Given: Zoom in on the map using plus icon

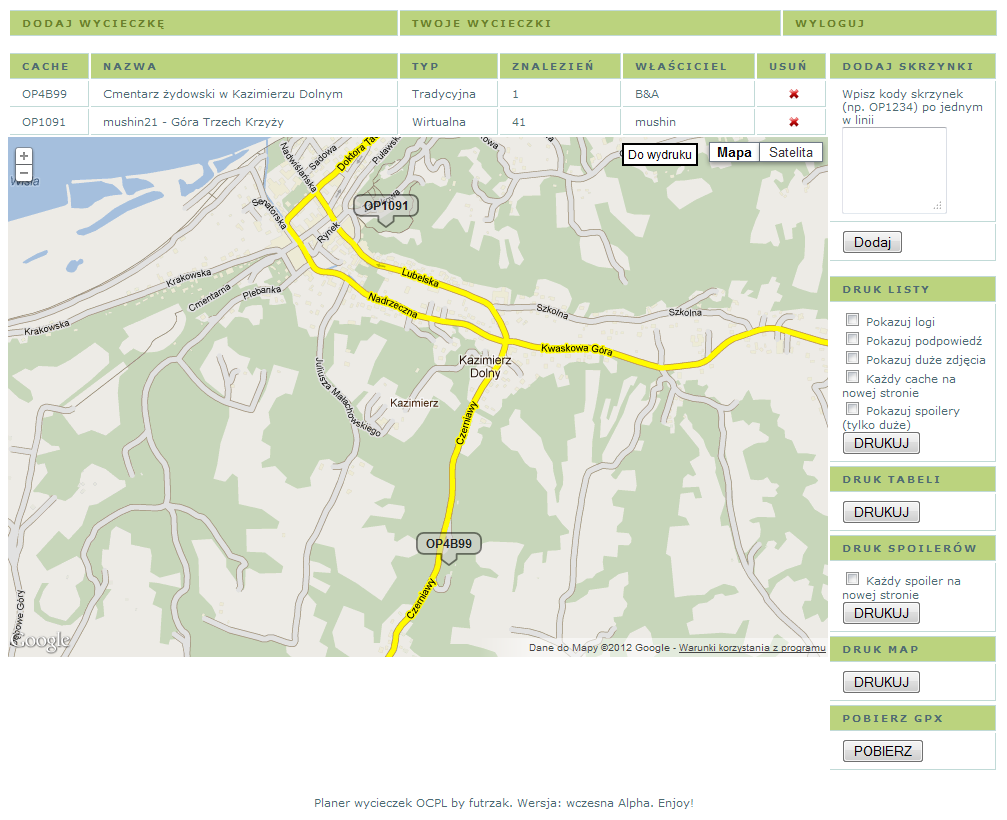Looking at the screenshot, I should 22,157.
